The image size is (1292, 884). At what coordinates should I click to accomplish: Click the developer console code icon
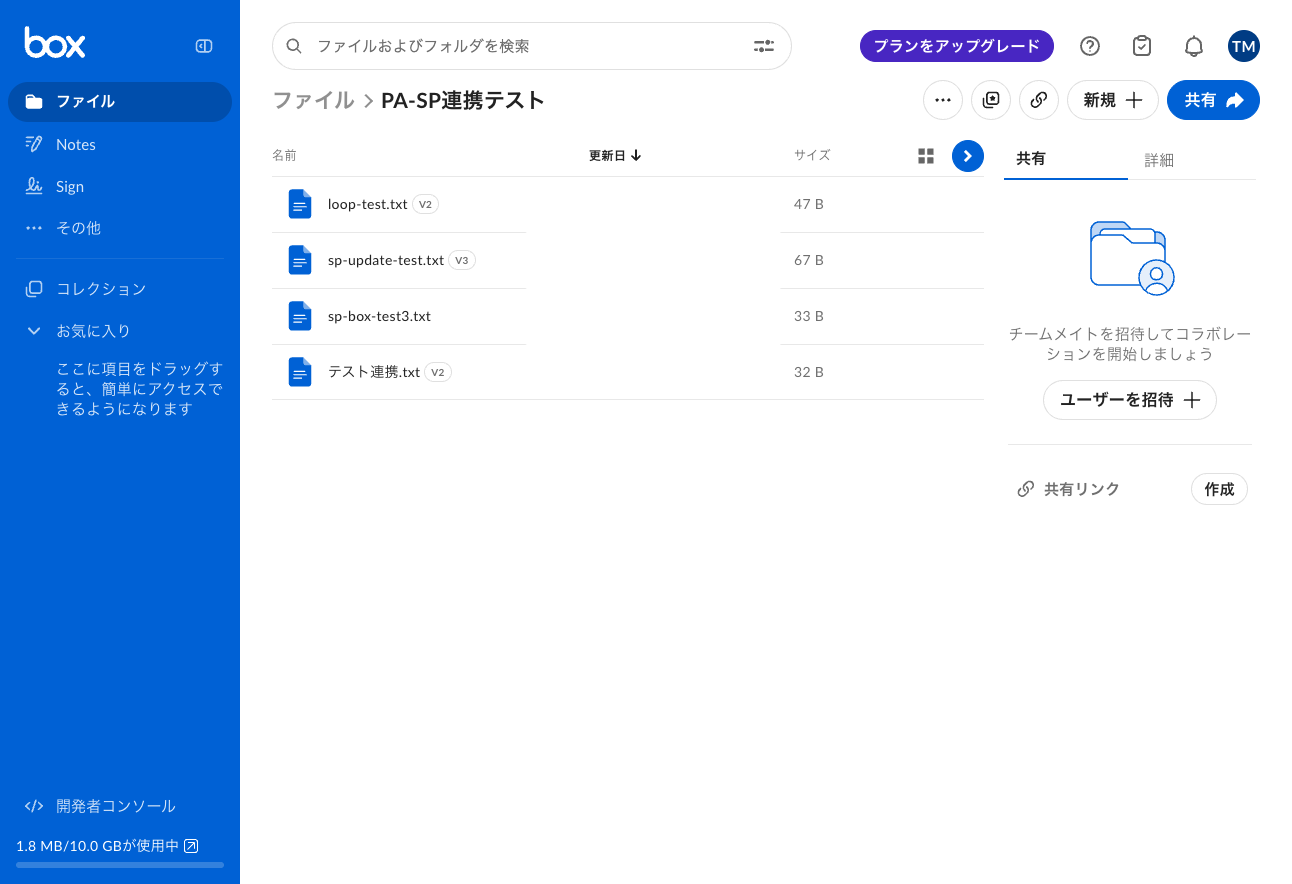coord(34,806)
